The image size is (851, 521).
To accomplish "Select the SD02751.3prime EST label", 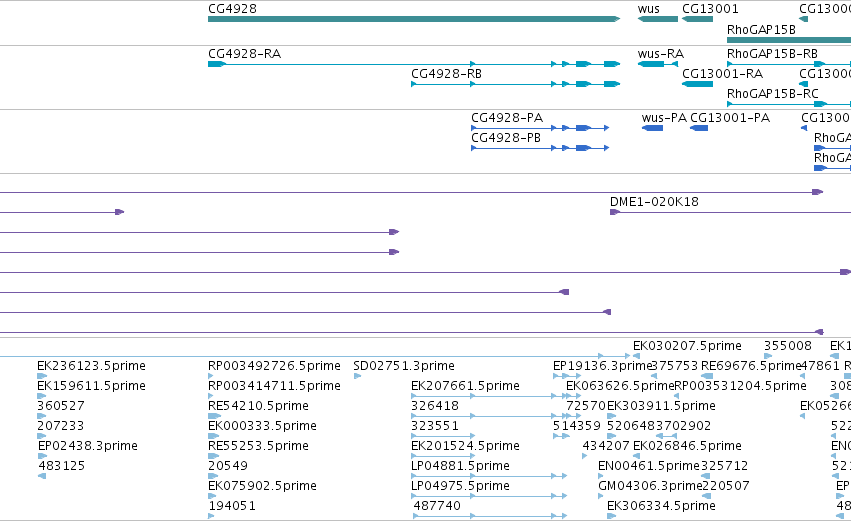I will (404, 366).
